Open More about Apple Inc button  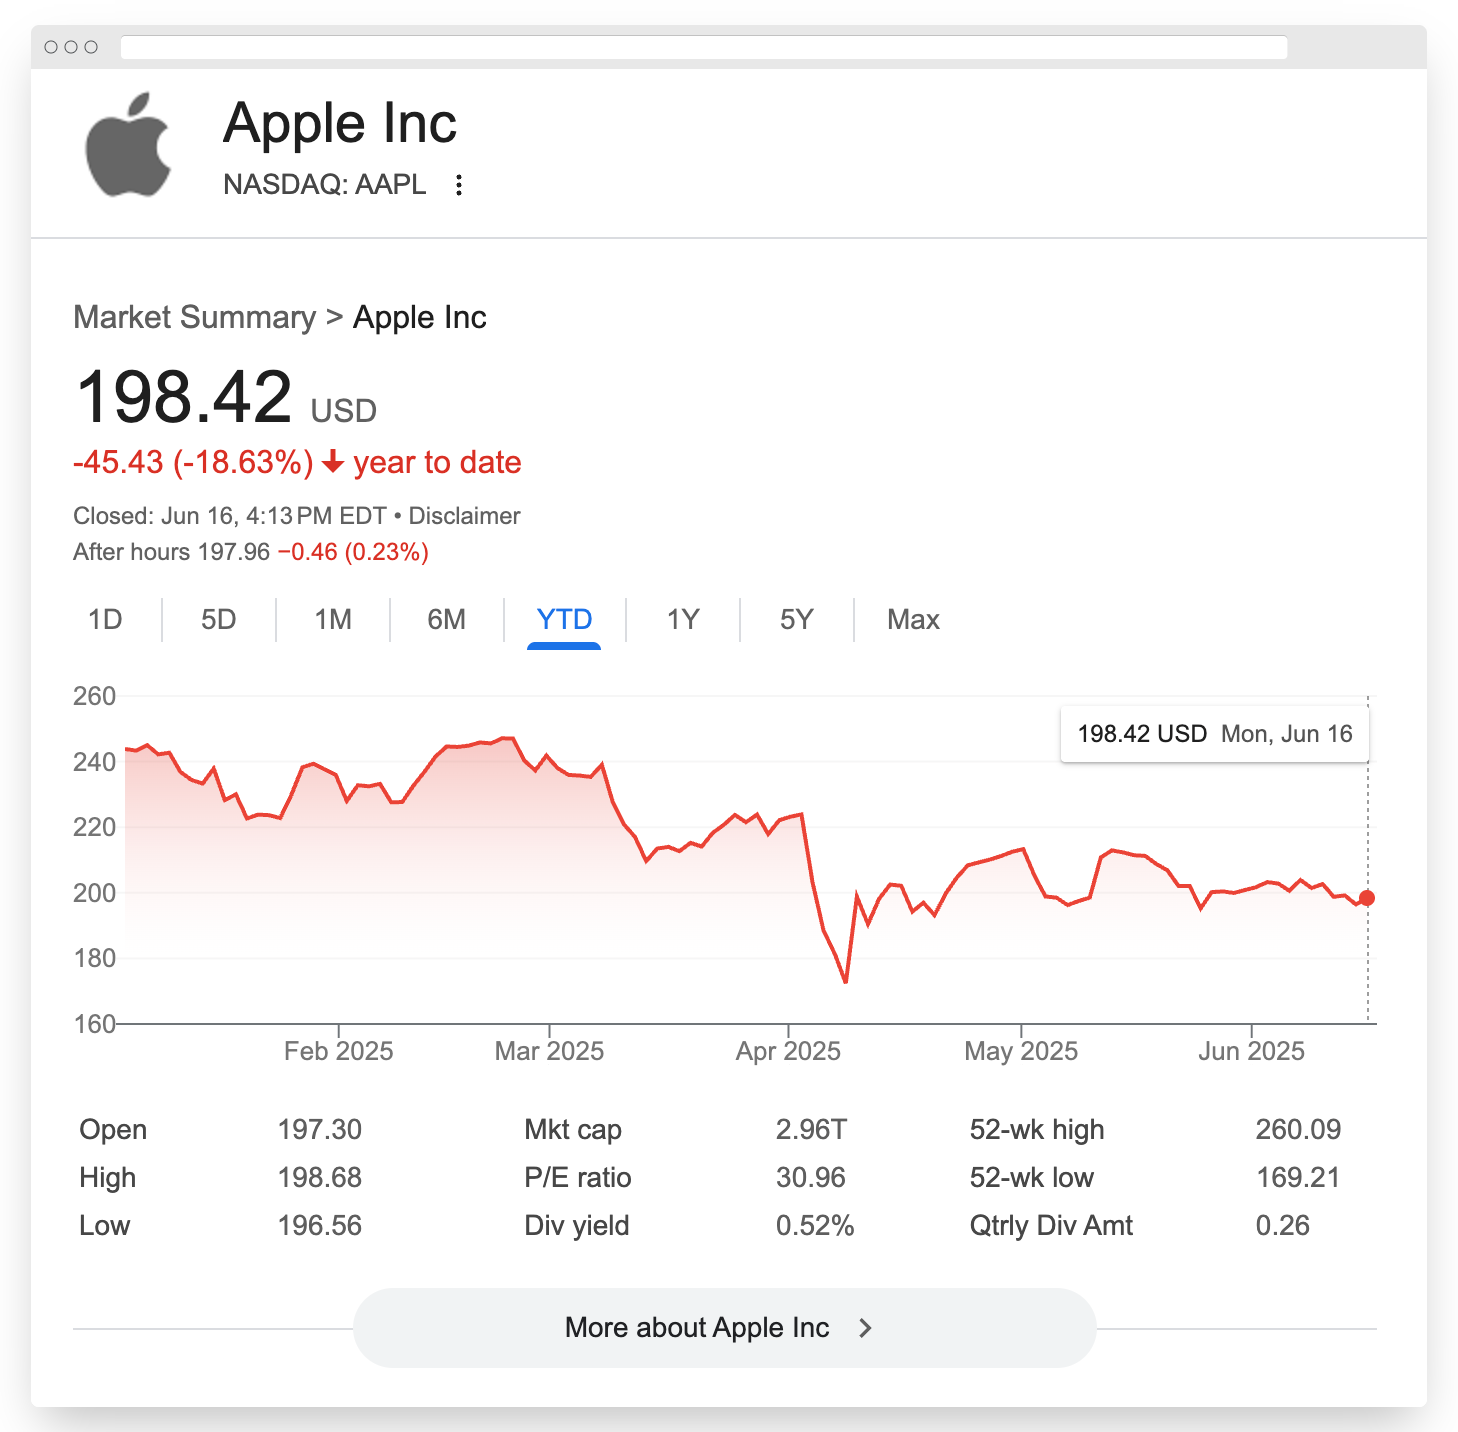coord(724,1328)
